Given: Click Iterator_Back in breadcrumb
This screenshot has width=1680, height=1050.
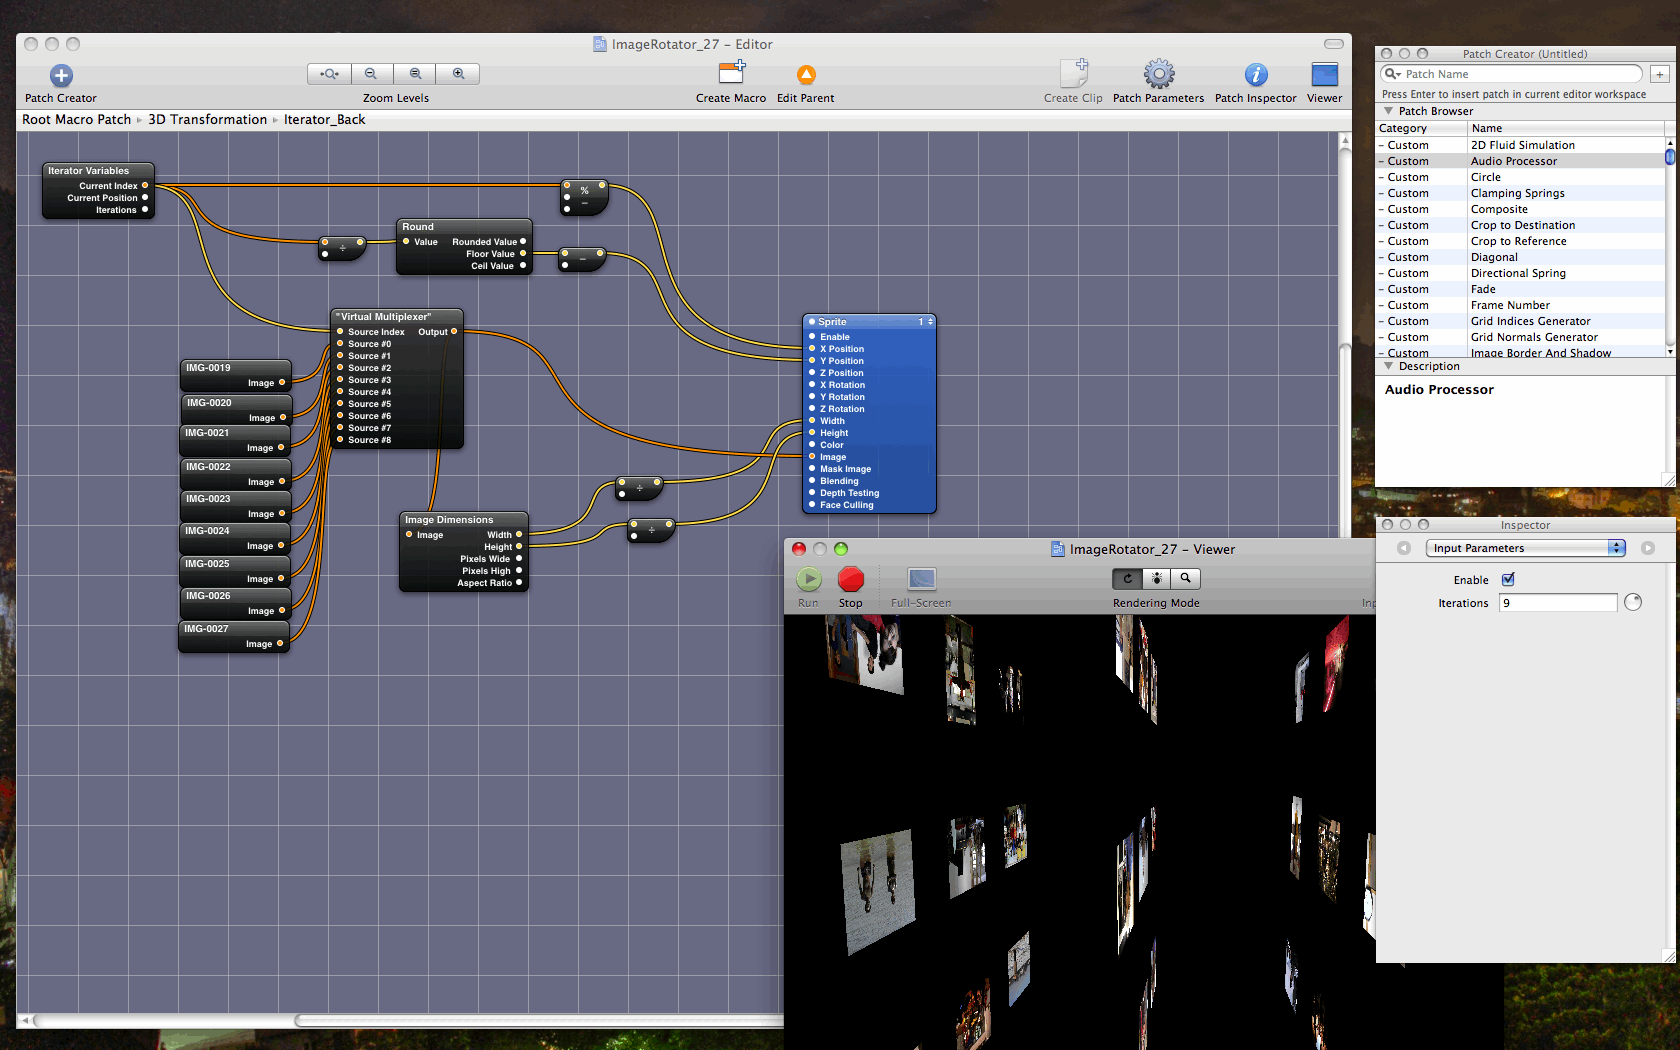Looking at the screenshot, I should pyautogui.click(x=324, y=119).
